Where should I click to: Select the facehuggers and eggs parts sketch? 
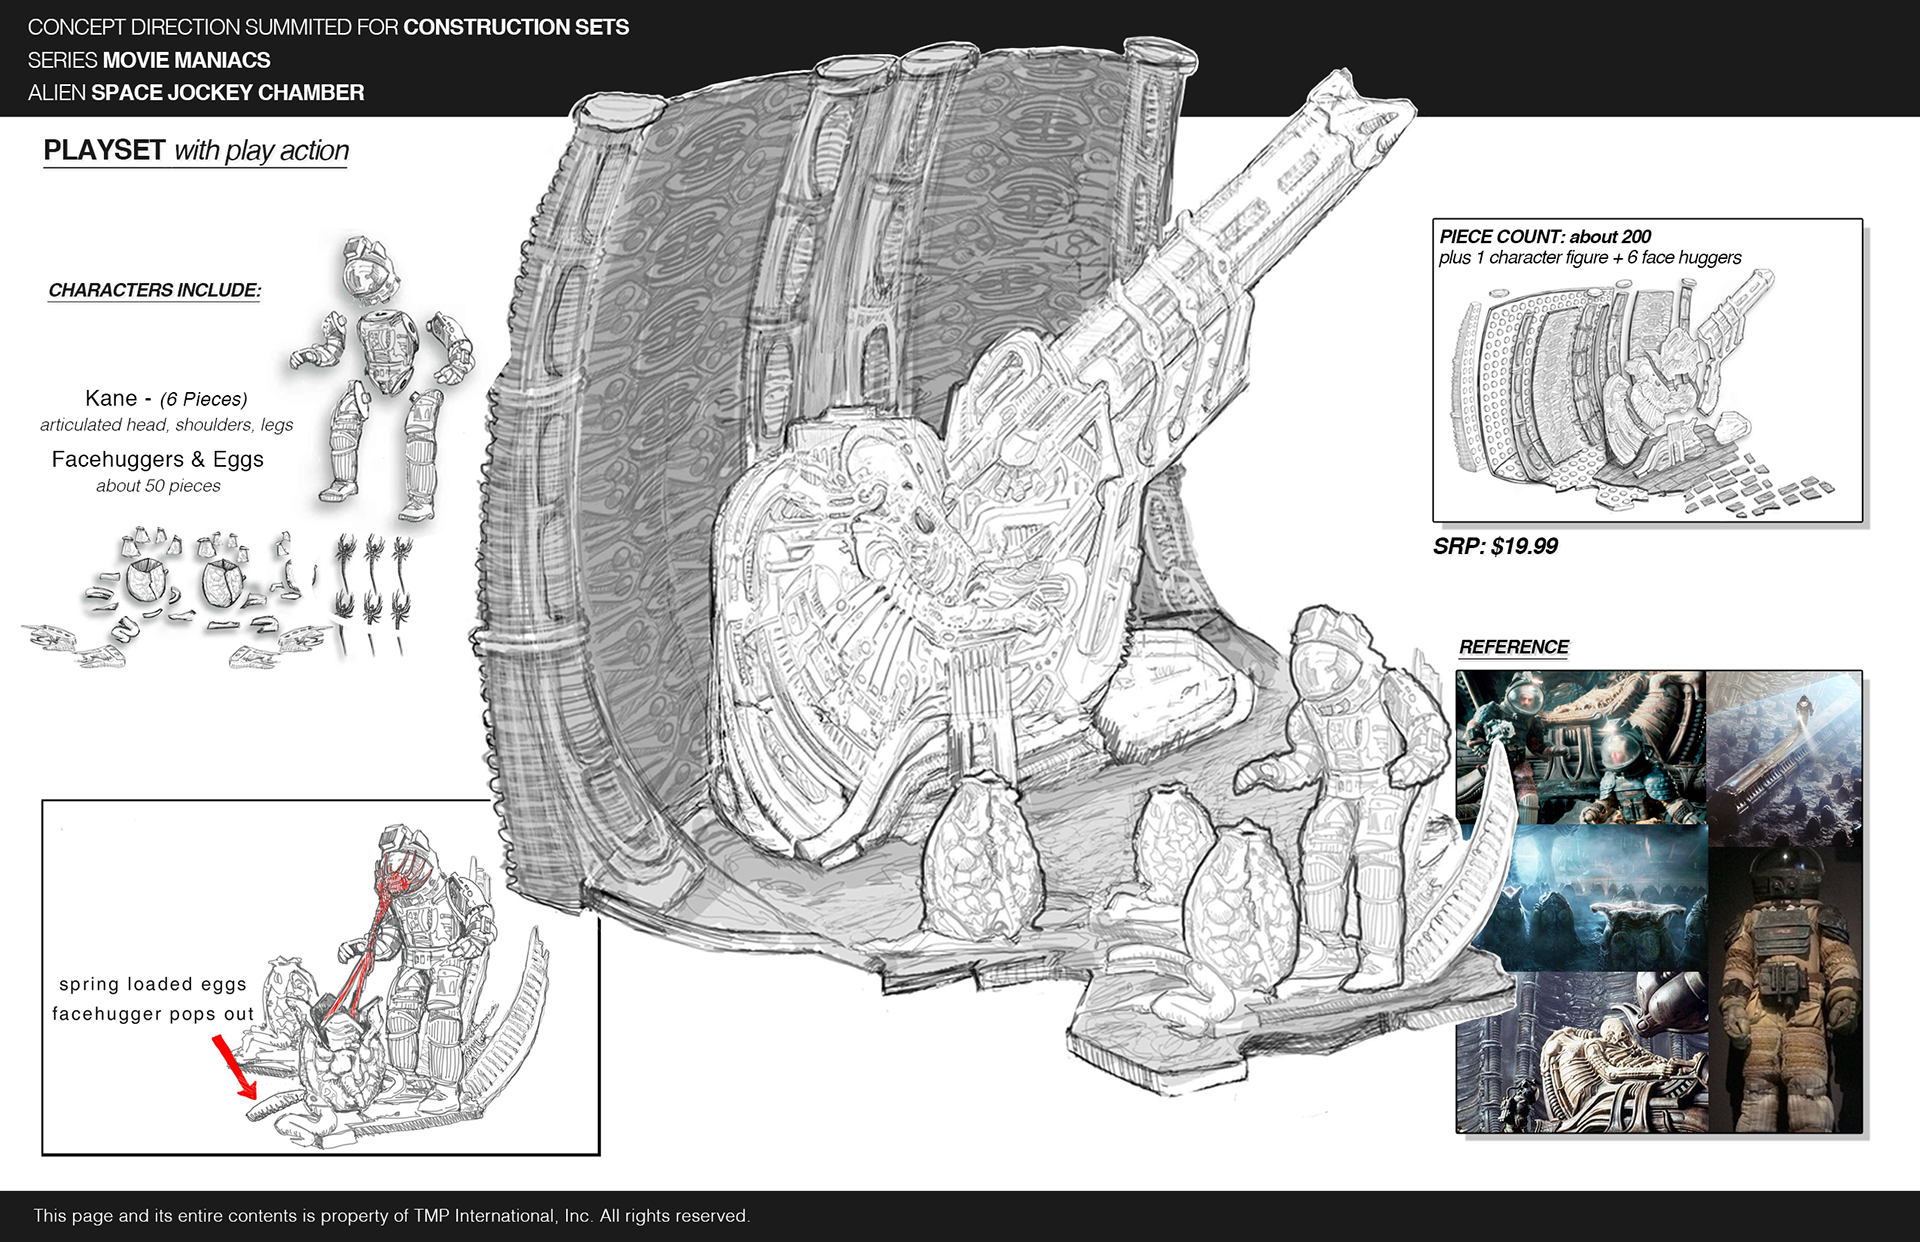click(220, 599)
